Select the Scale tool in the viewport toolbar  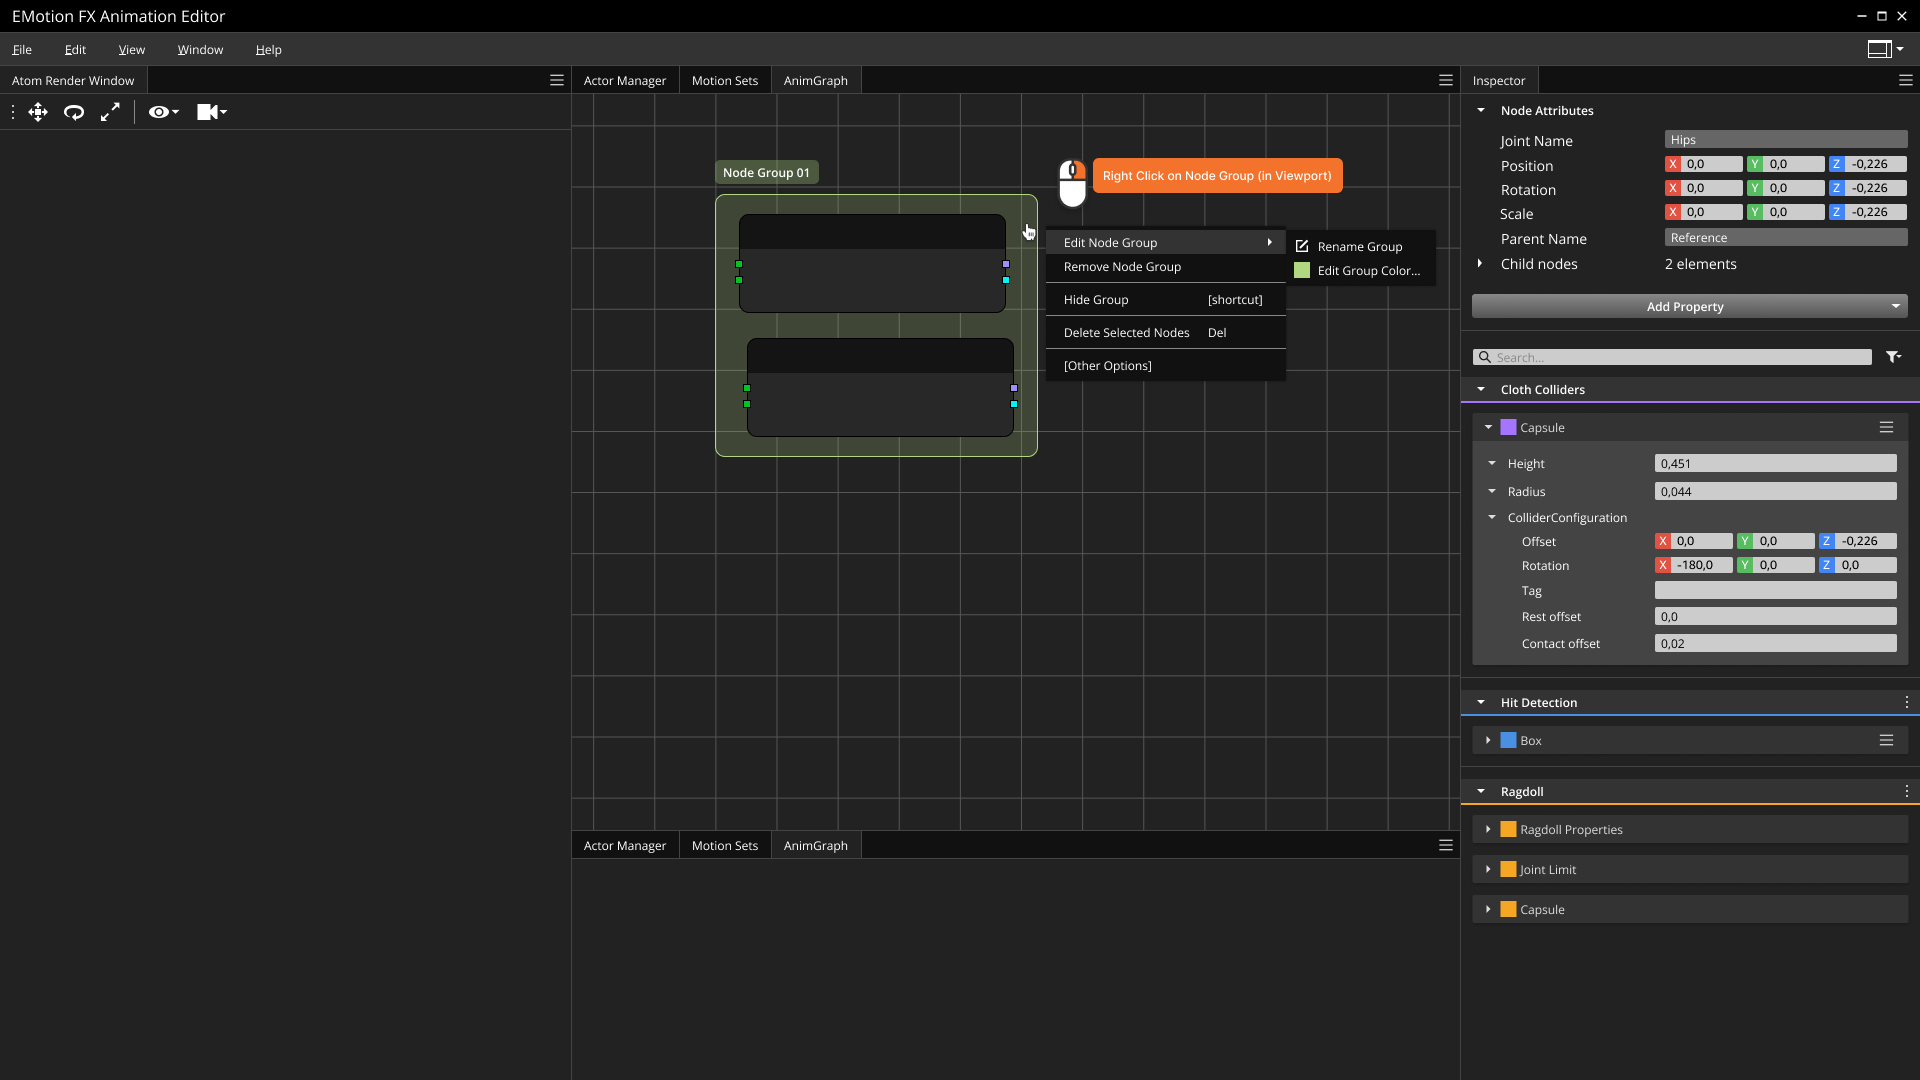pos(110,112)
